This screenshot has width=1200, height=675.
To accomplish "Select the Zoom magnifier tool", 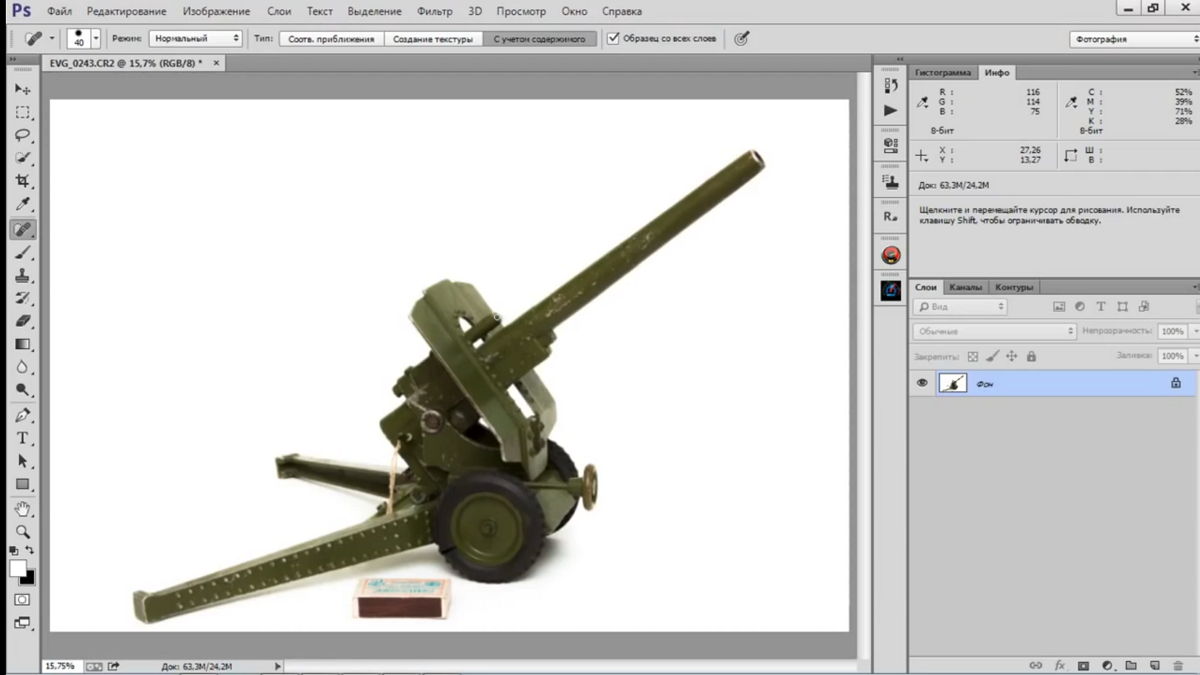I will (x=22, y=532).
